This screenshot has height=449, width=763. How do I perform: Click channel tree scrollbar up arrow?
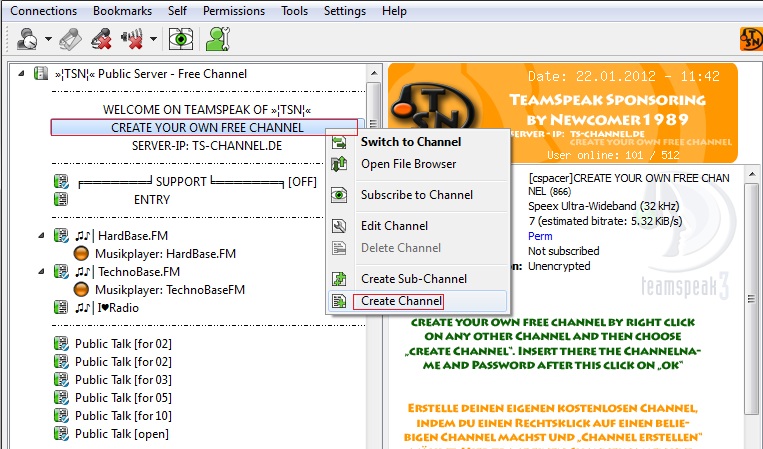click(x=374, y=73)
